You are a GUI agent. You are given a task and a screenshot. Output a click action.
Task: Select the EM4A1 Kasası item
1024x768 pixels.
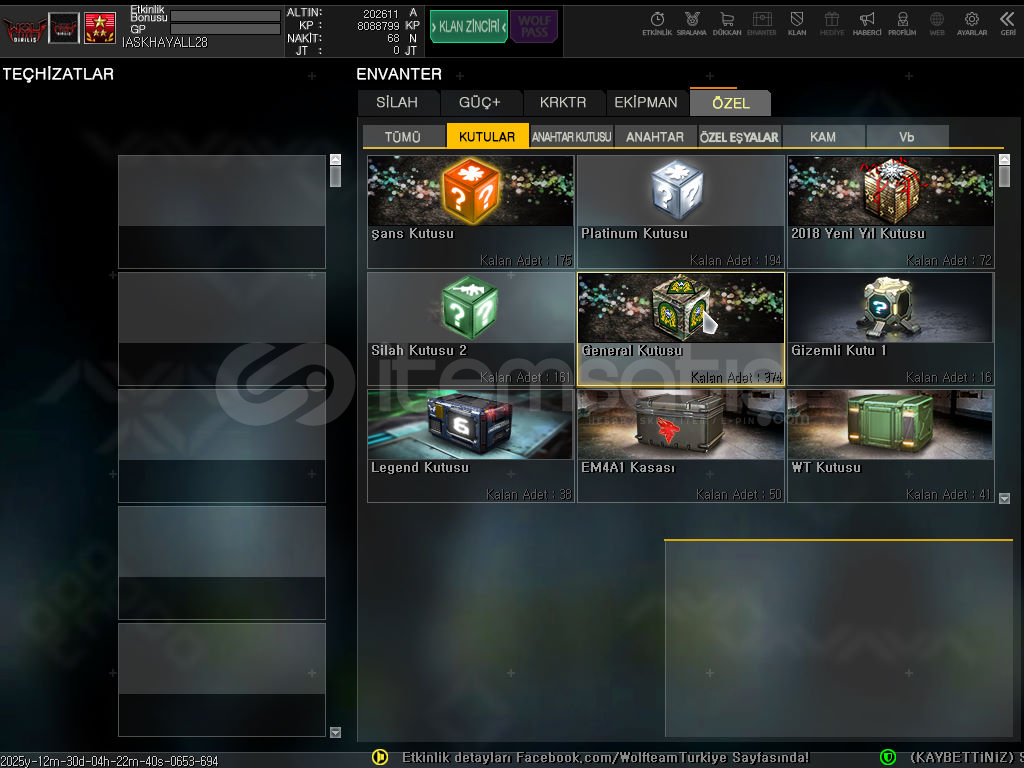click(x=680, y=445)
